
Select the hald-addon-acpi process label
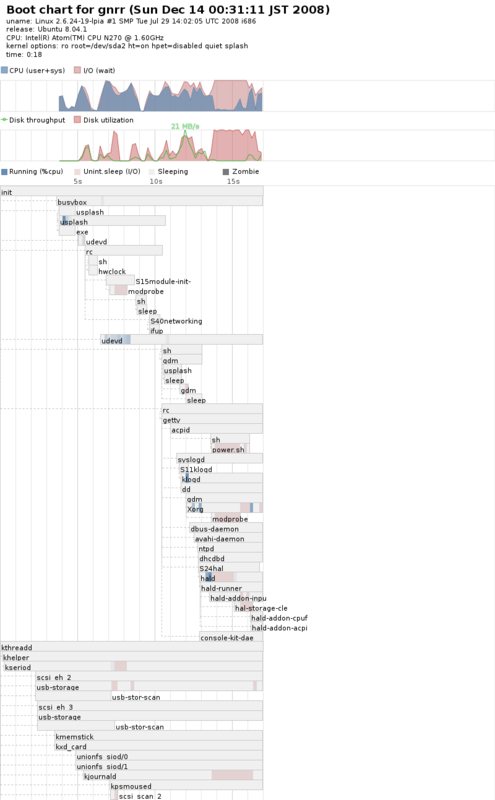[x=279, y=628]
